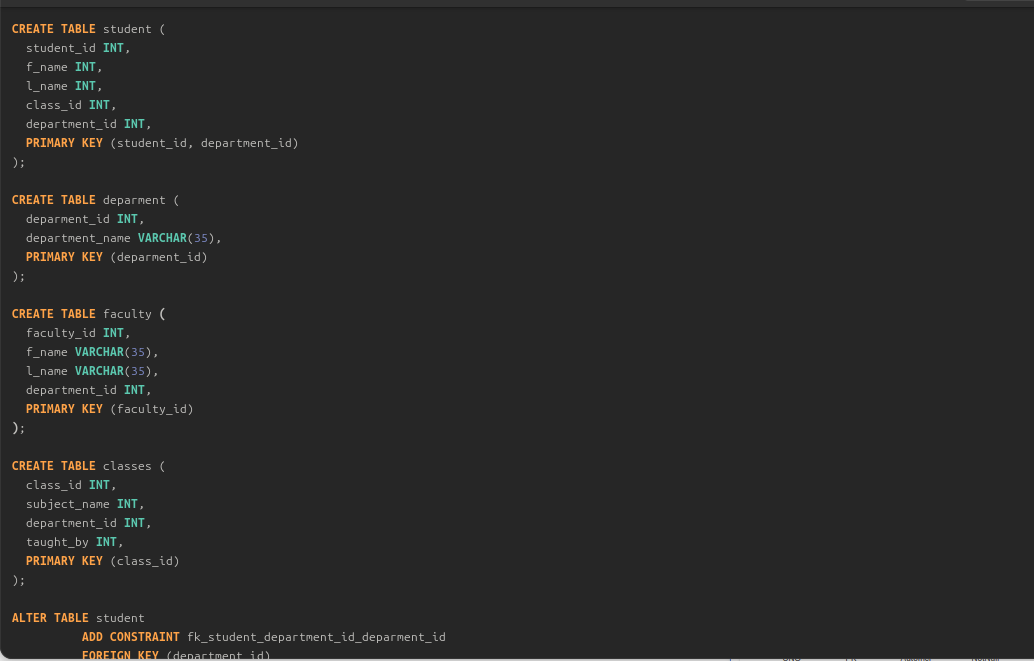Screen dimensions: 1034x661
Task: Click 'PRIMARY KEY (student_id, department_id)' line
Action: pos(162,143)
